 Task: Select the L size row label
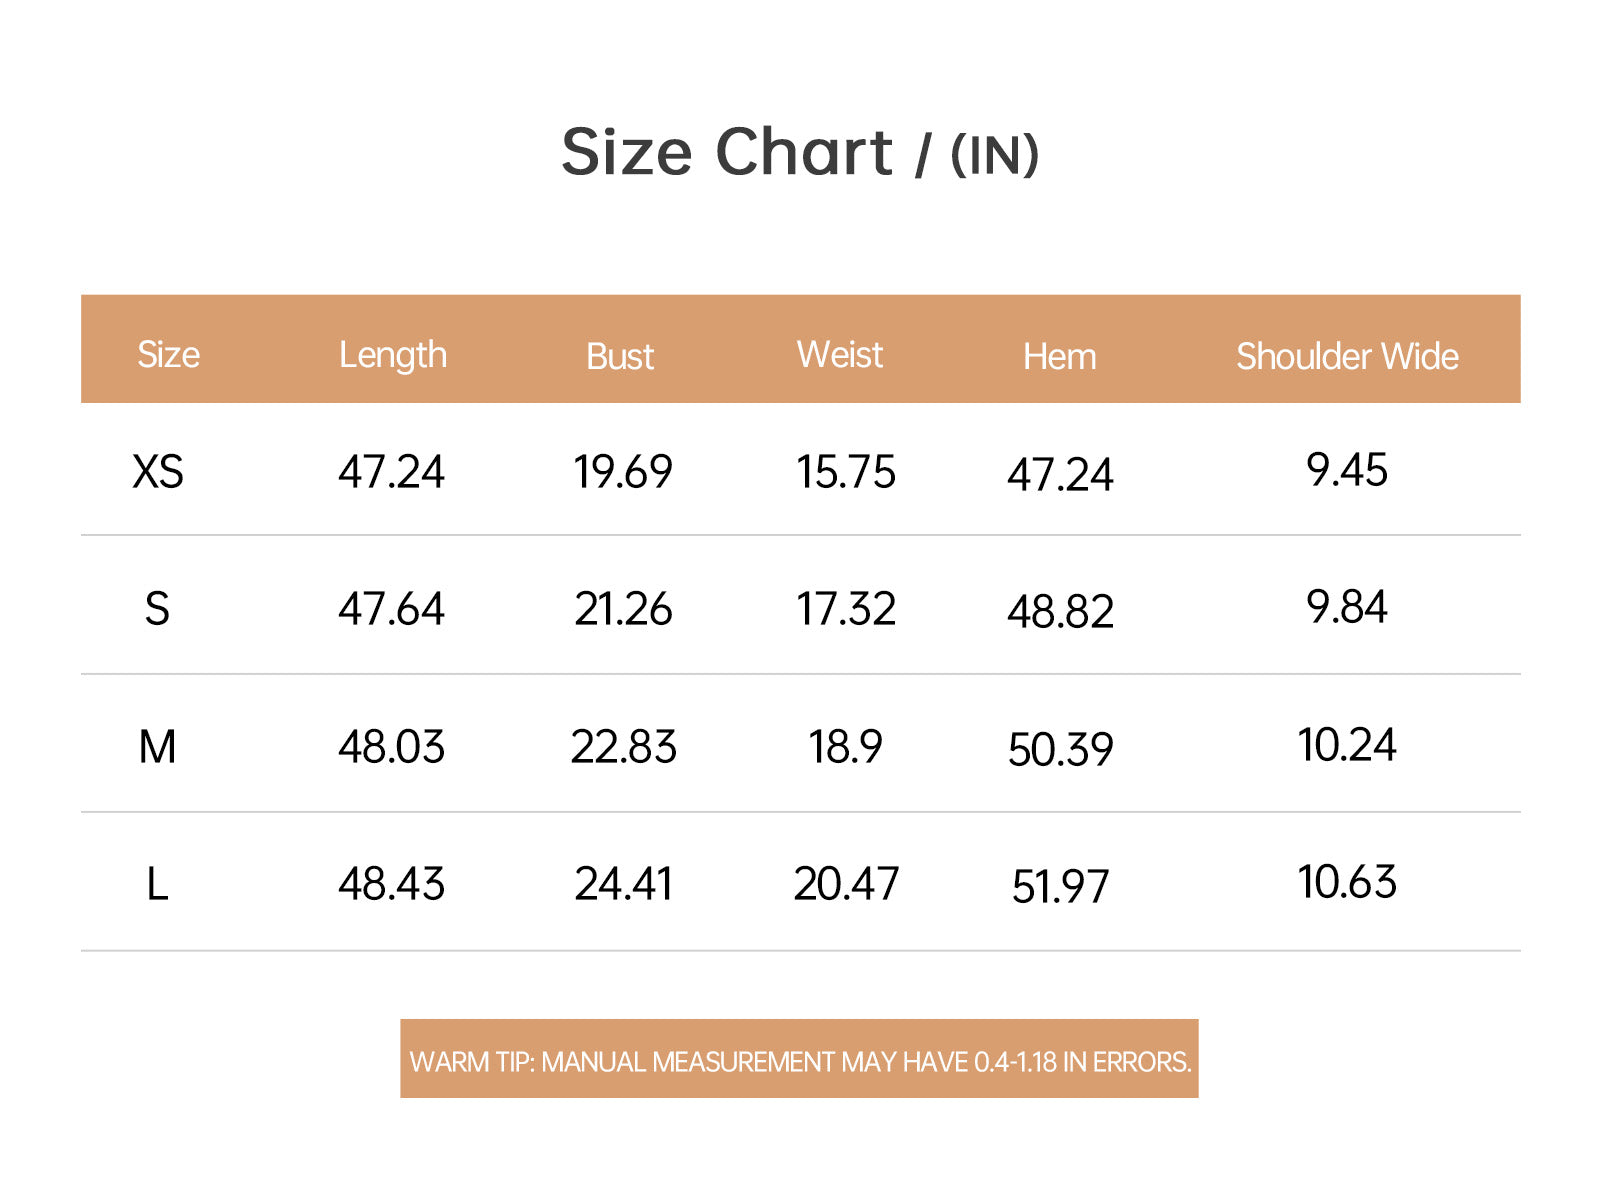point(157,884)
